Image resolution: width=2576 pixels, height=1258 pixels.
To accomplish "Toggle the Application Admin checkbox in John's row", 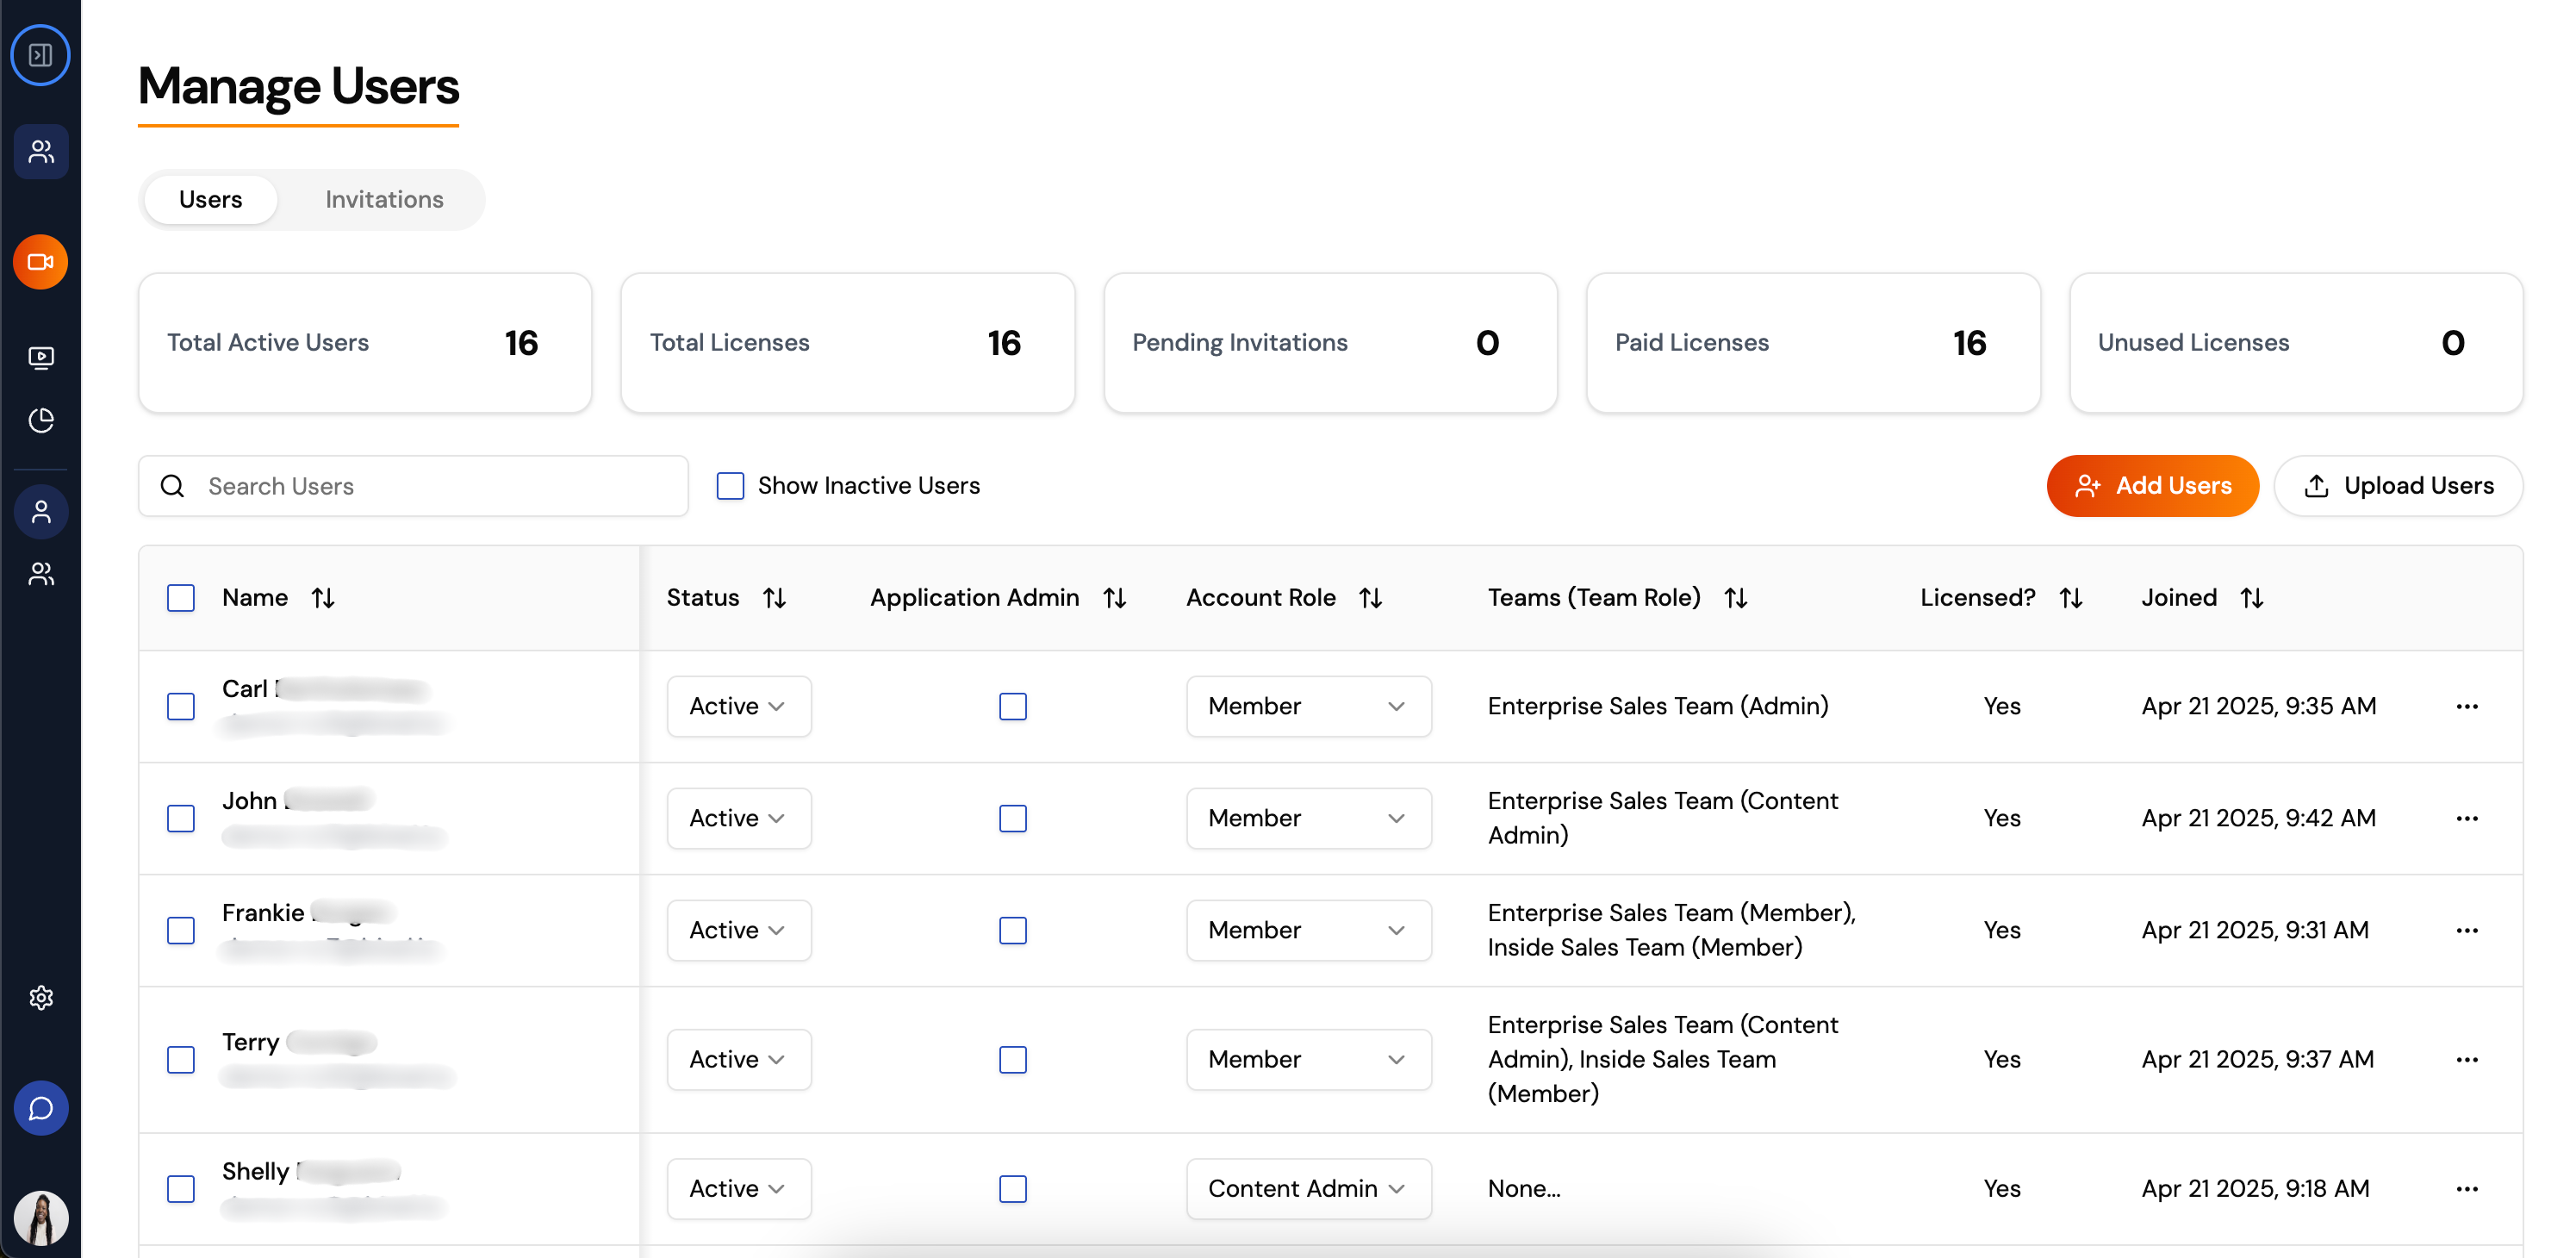I will (x=1012, y=818).
